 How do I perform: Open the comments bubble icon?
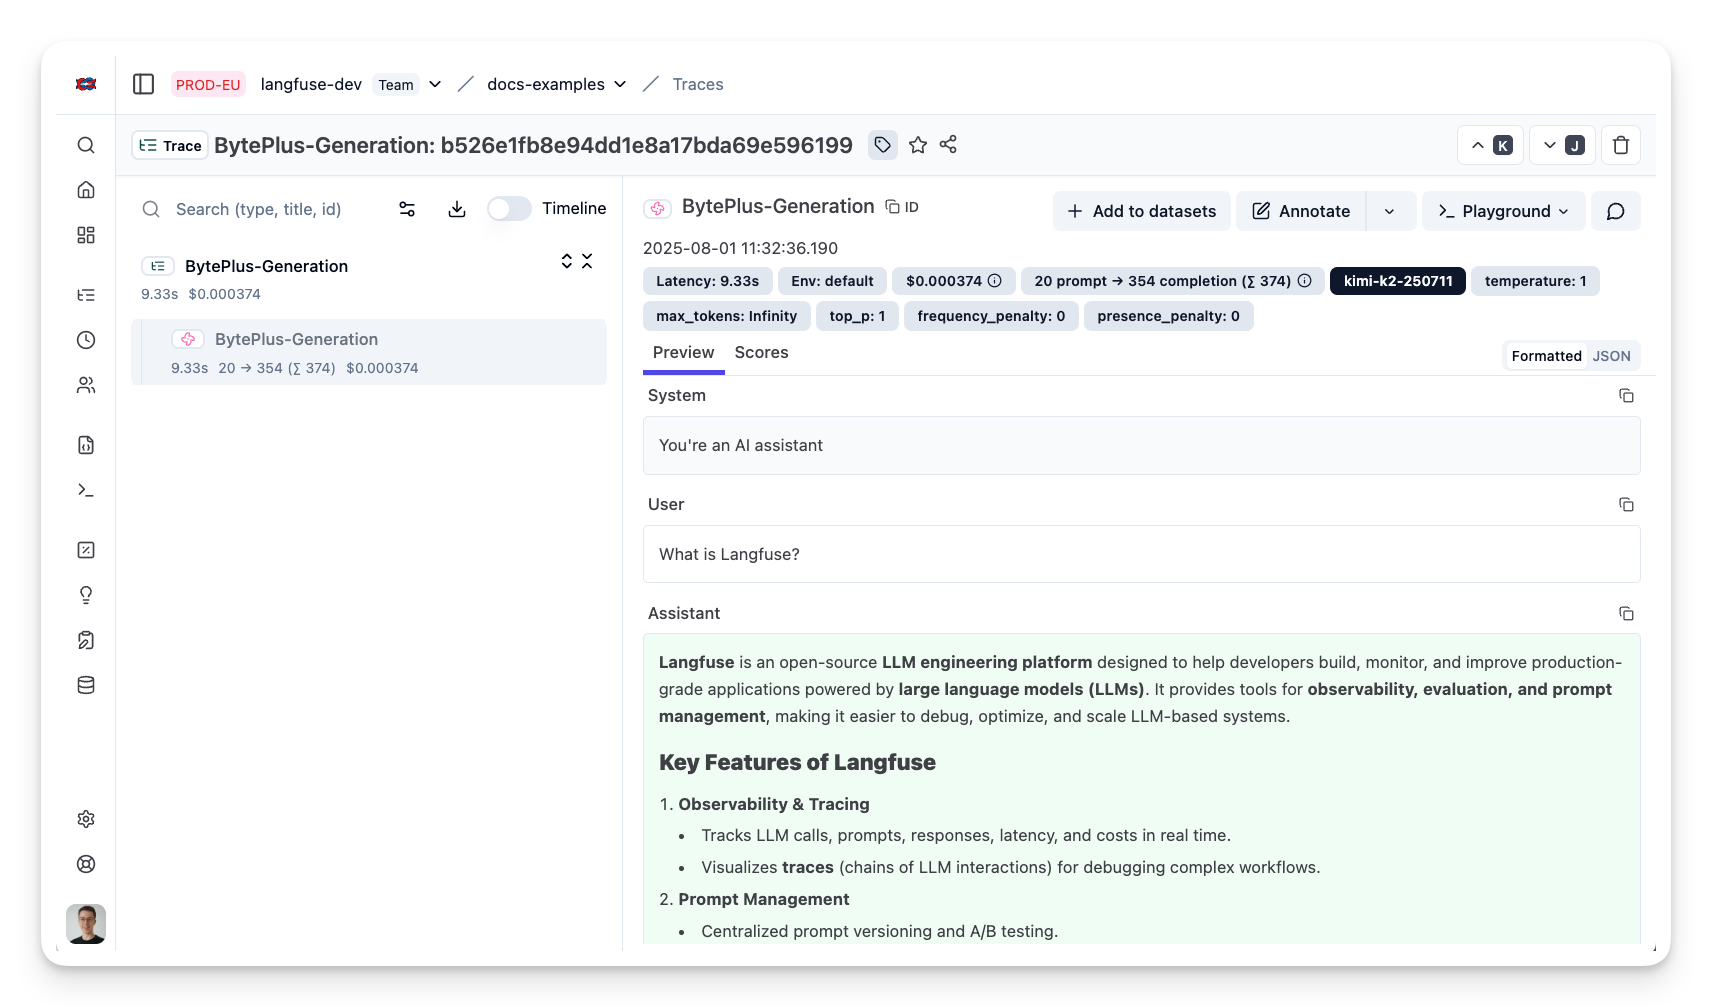click(1615, 211)
